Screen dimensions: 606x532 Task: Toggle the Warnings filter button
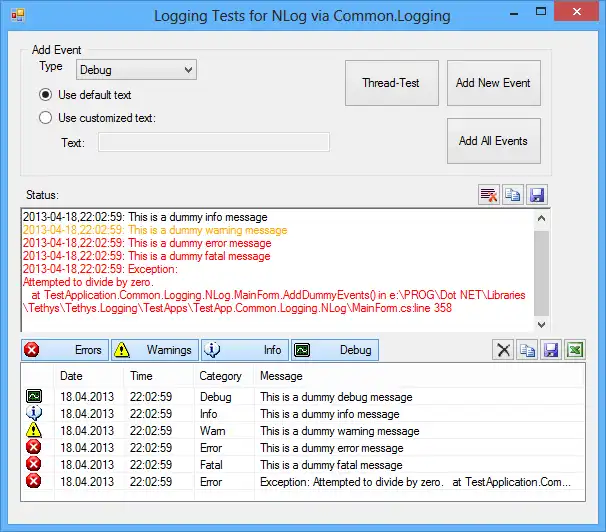[x=155, y=350]
